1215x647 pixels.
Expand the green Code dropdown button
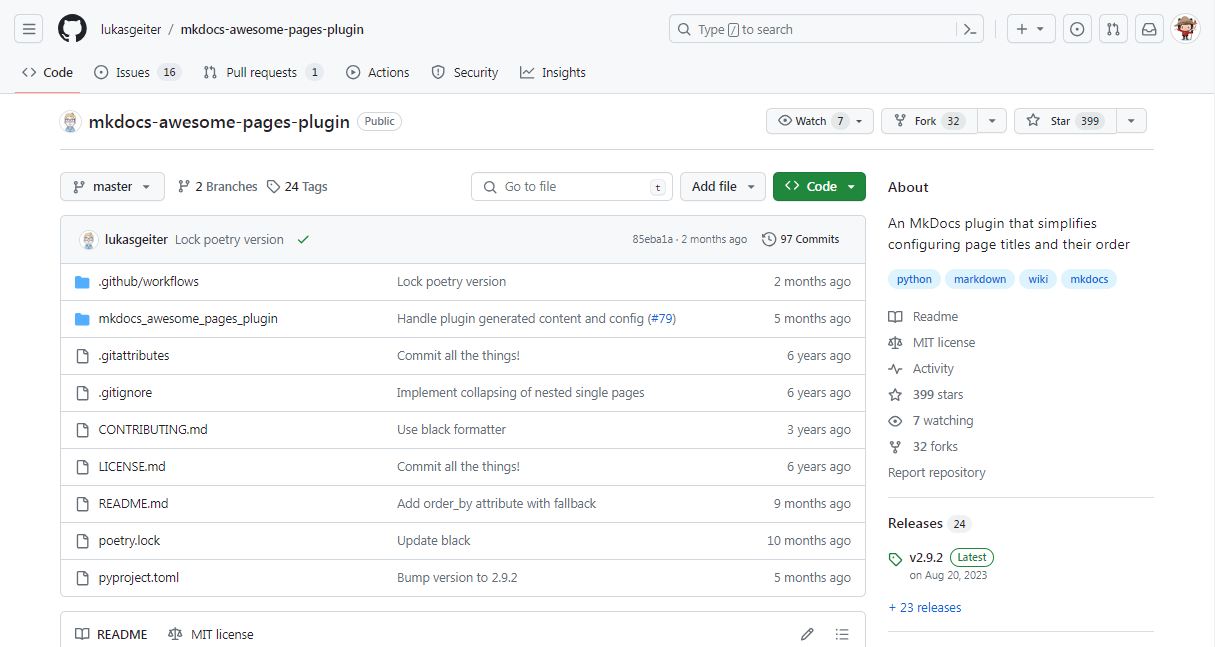coord(819,186)
